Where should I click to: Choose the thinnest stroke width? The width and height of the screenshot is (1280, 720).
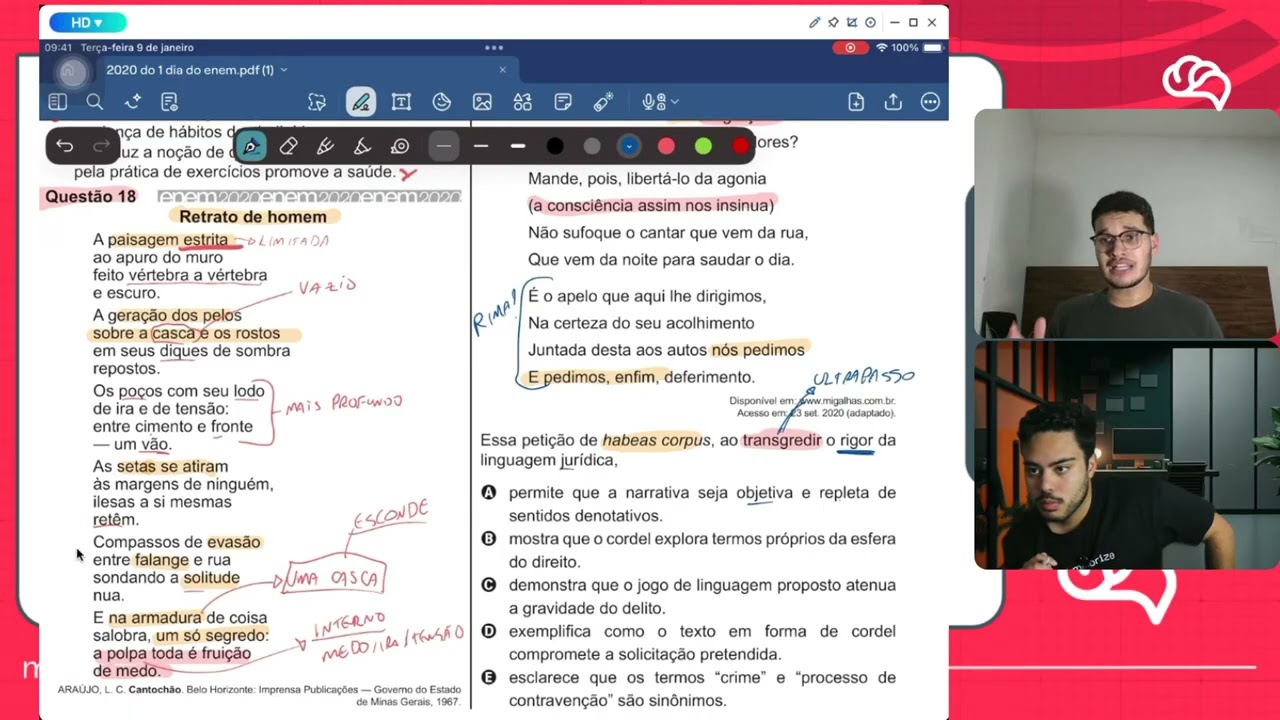pos(444,146)
